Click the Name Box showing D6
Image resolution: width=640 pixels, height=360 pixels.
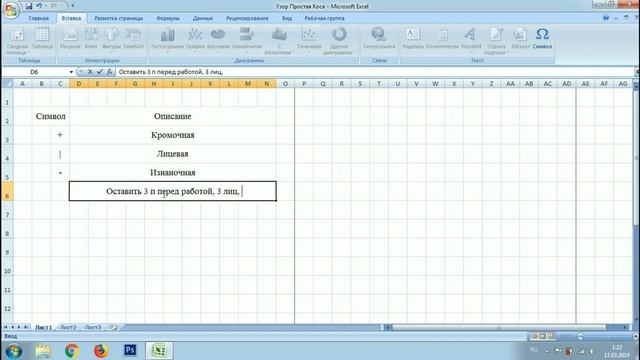pos(34,72)
